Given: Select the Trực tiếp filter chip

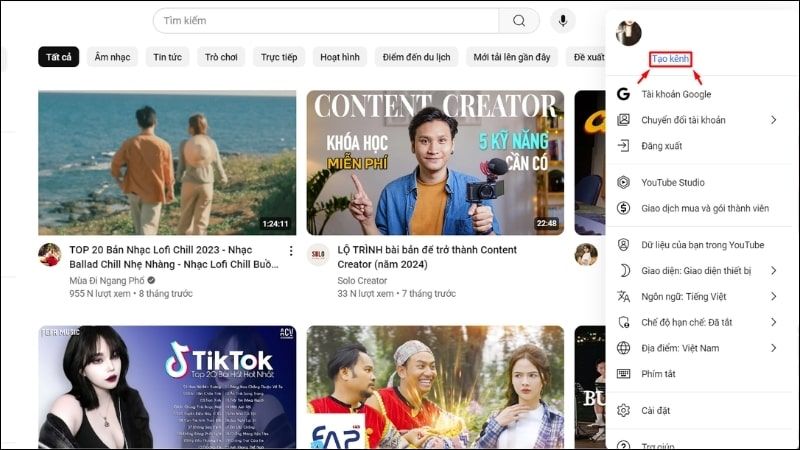Looking at the screenshot, I should 279,57.
